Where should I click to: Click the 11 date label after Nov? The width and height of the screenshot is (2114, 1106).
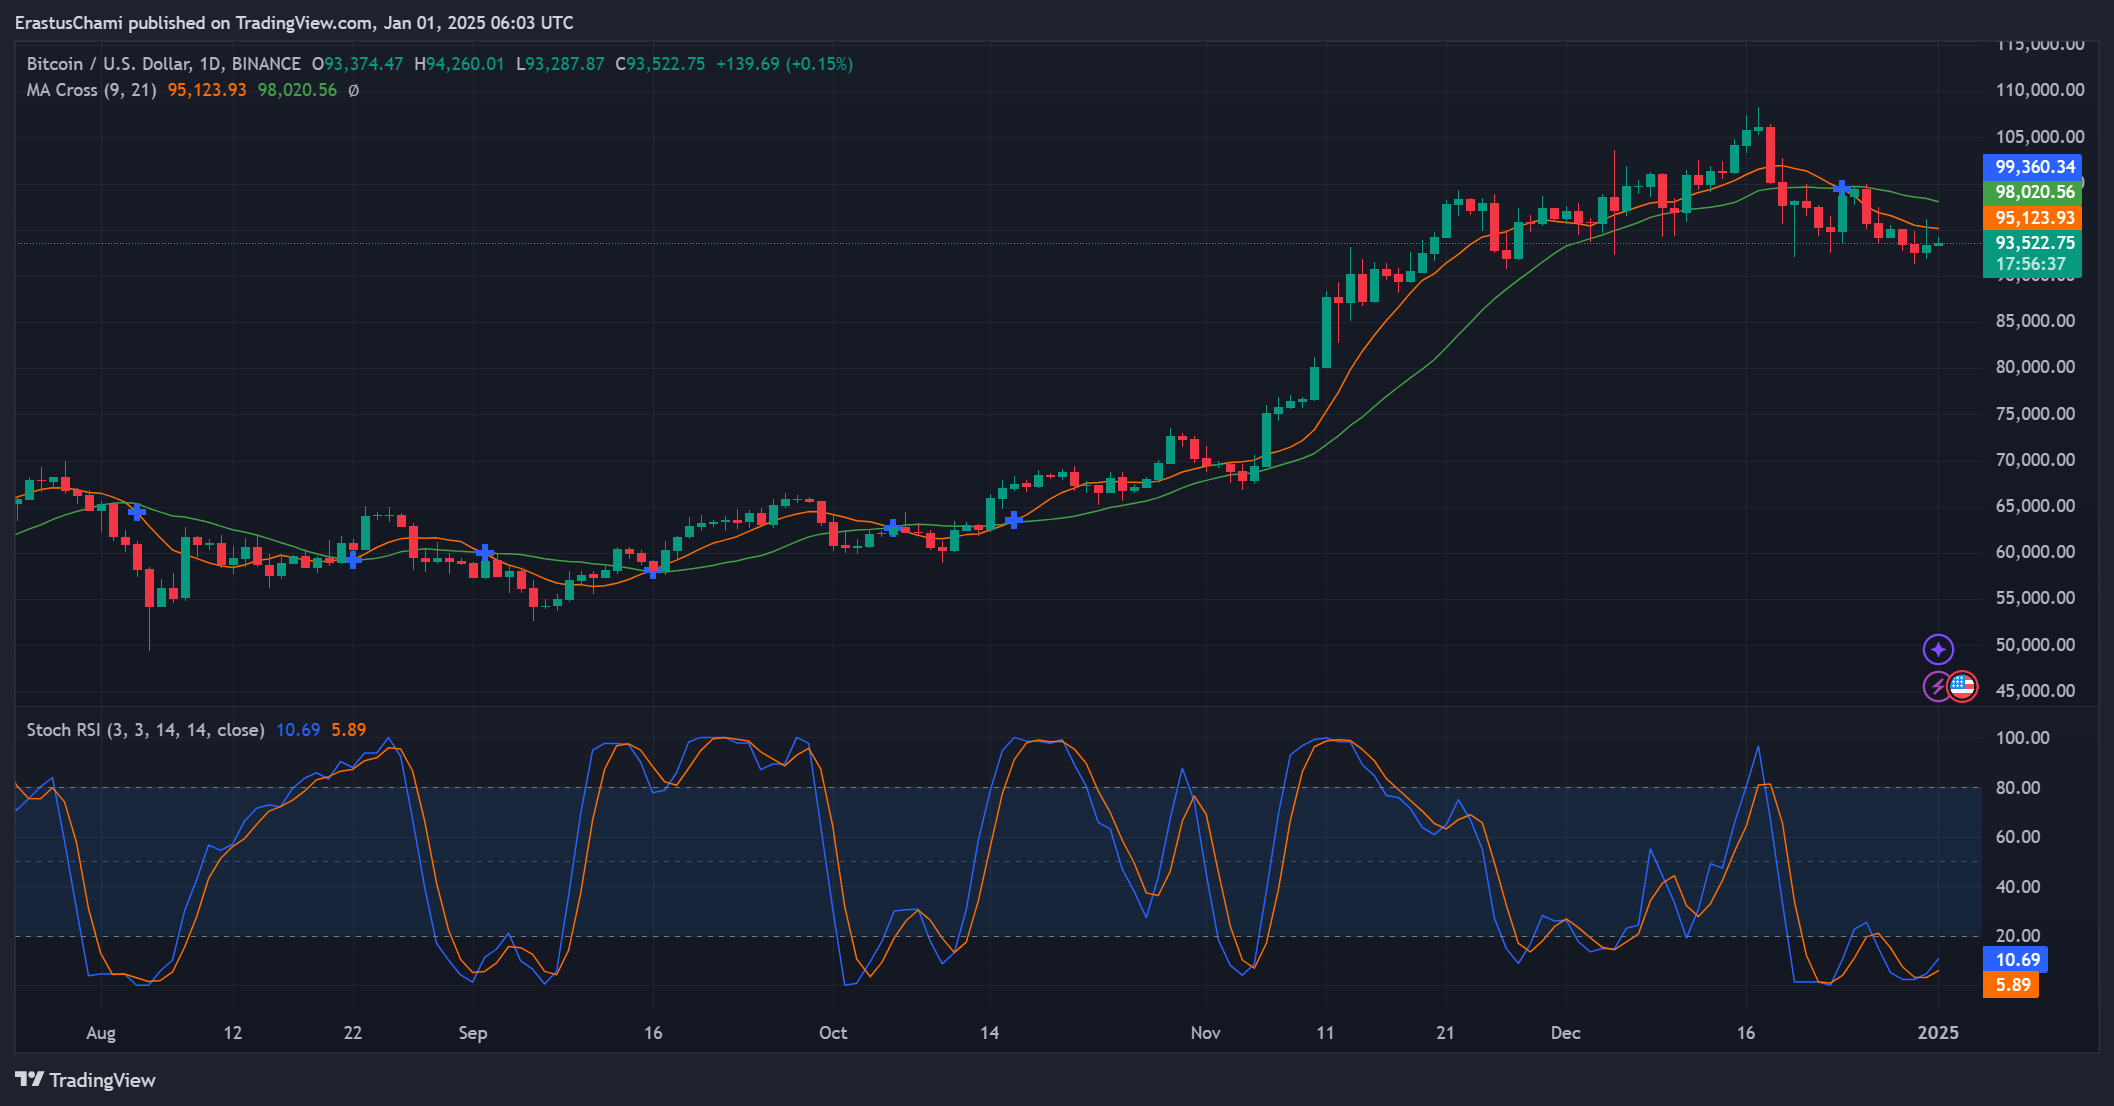point(1325,1033)
